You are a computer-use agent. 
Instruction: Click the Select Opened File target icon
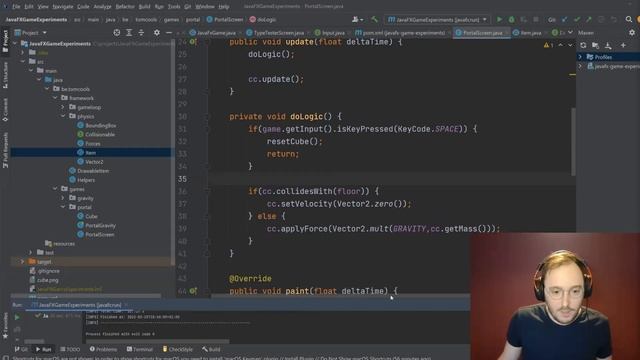coord(117,32)
